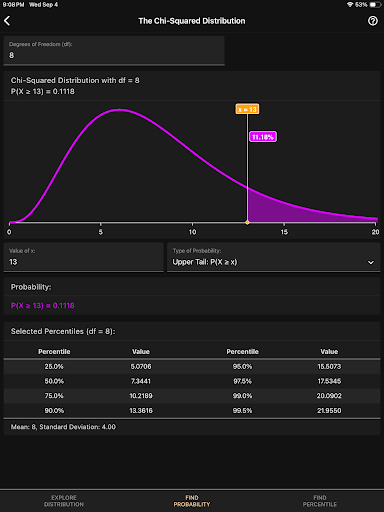Select the 50.0% percentile value 7.3441
Image resolution: width=384 pixels, height=512 pixels.
141,381
